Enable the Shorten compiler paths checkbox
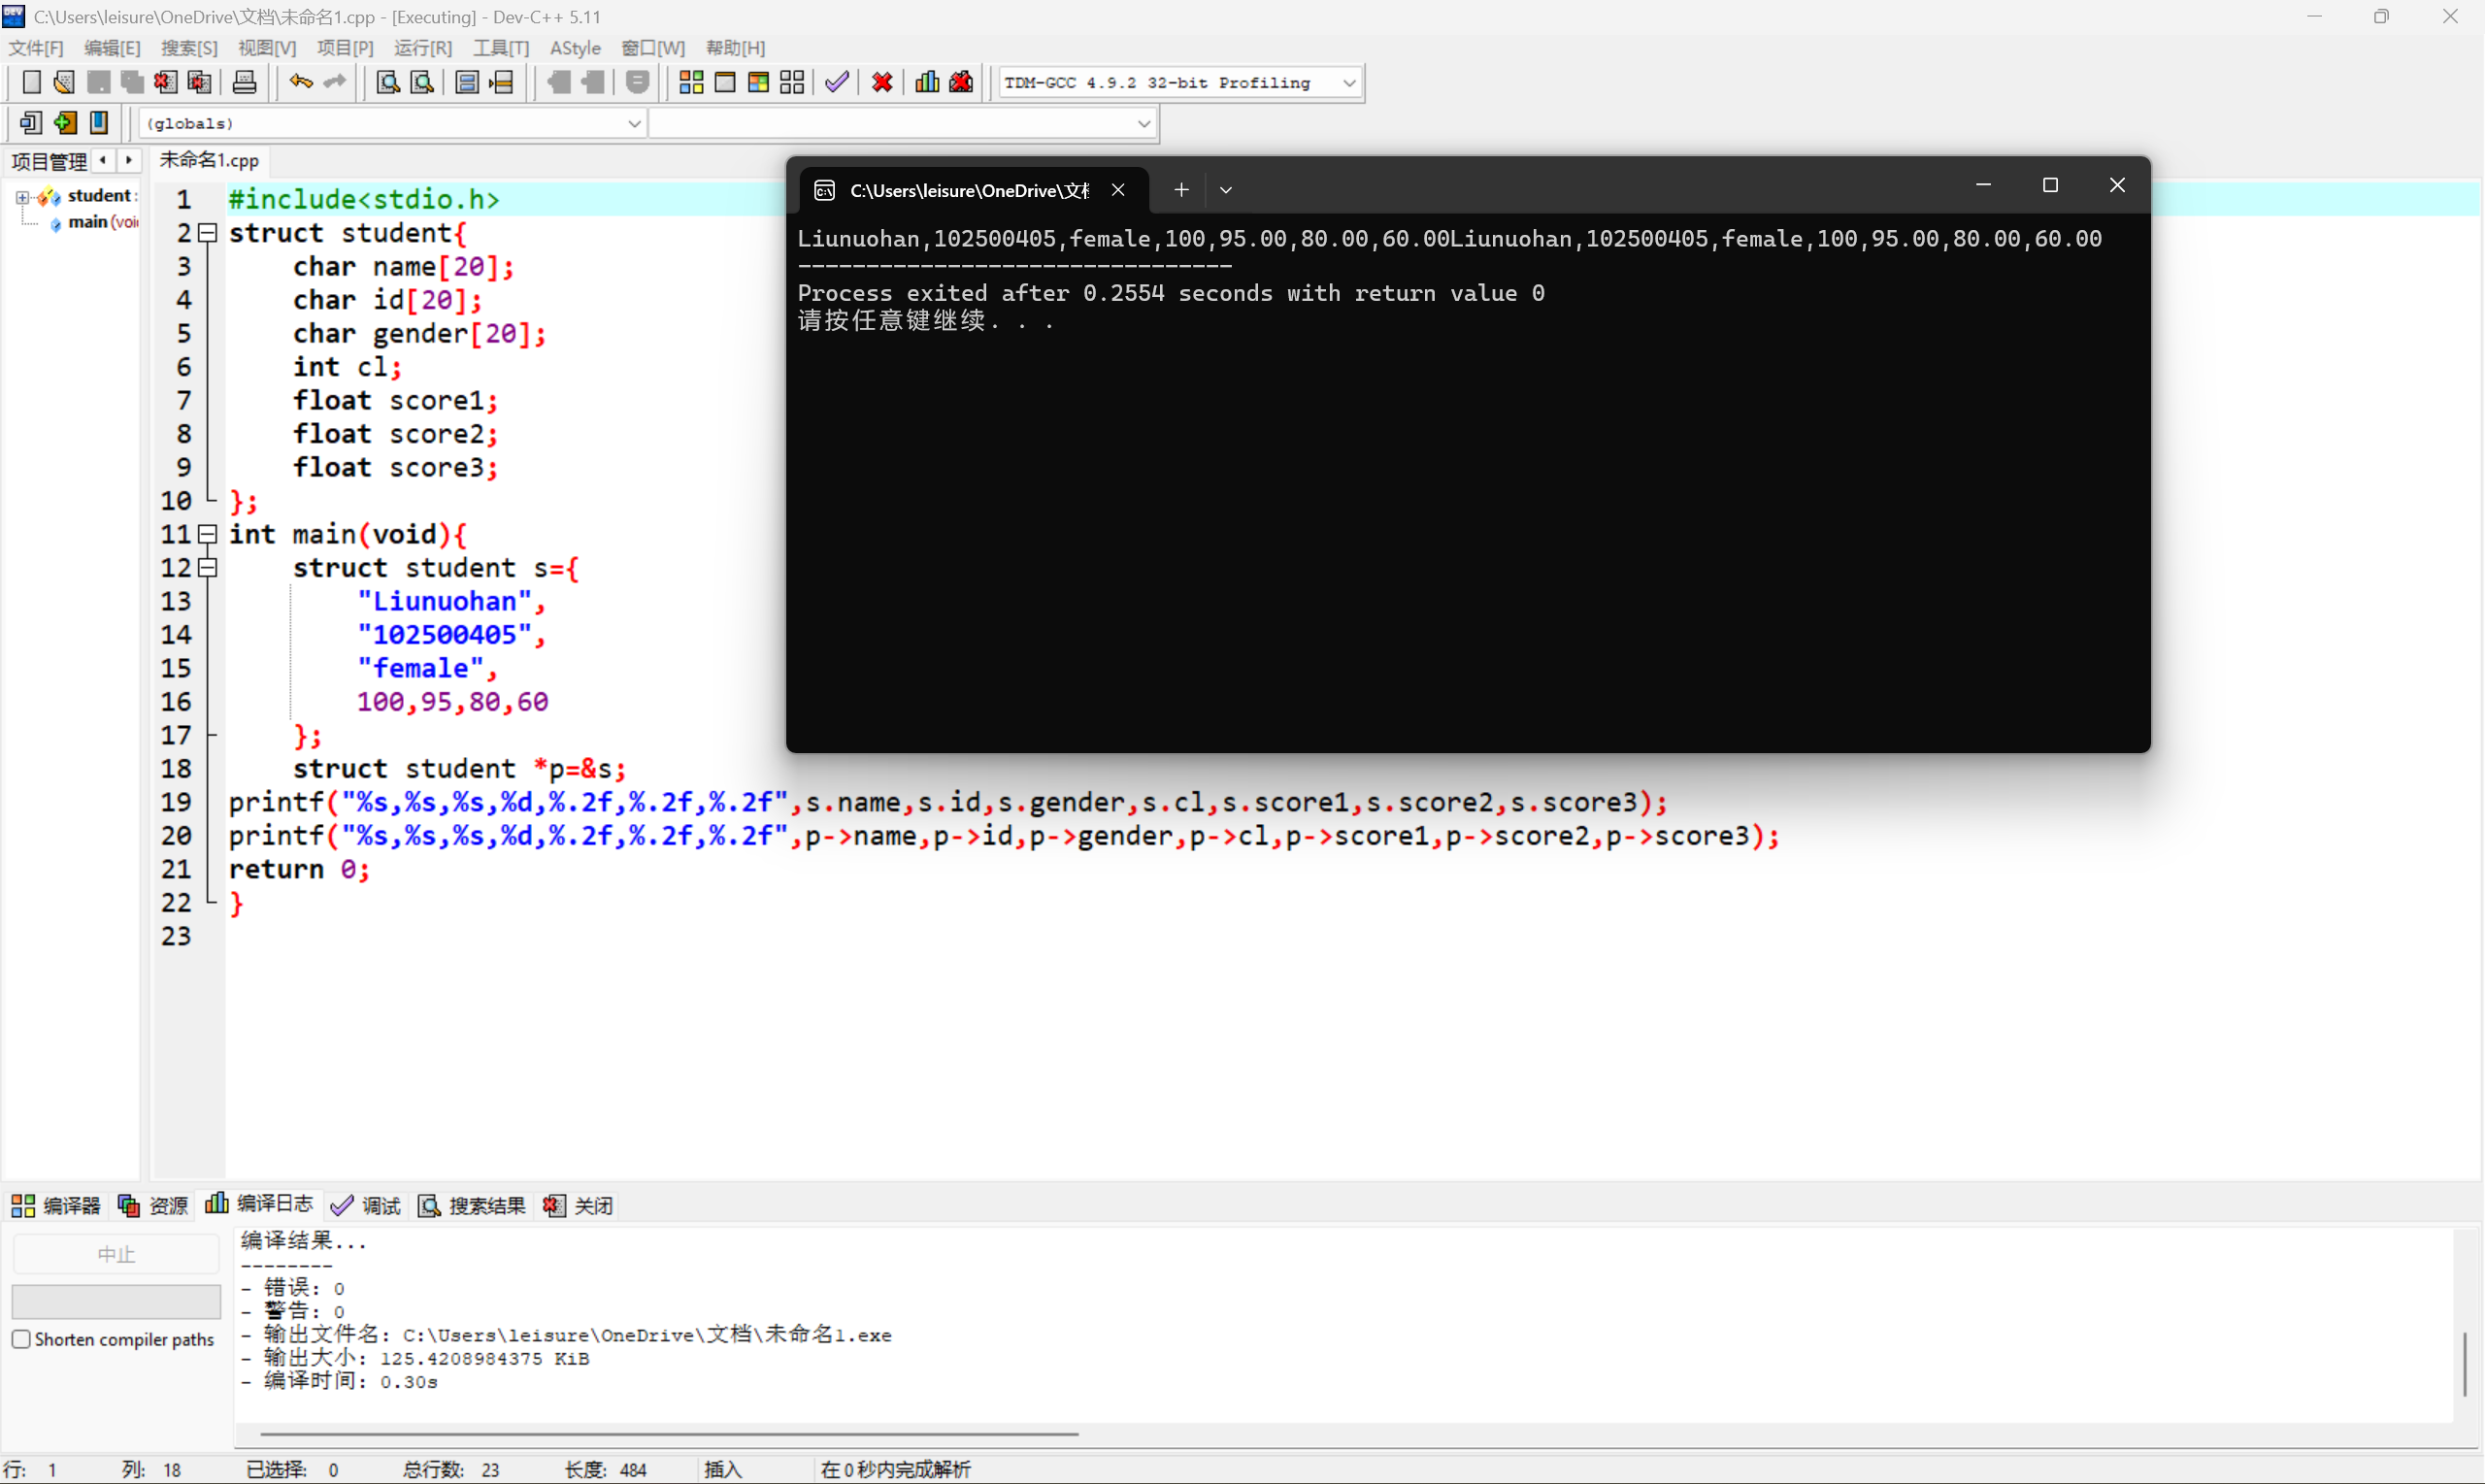The image size is (2486, 1484). tap(21, 1338)
